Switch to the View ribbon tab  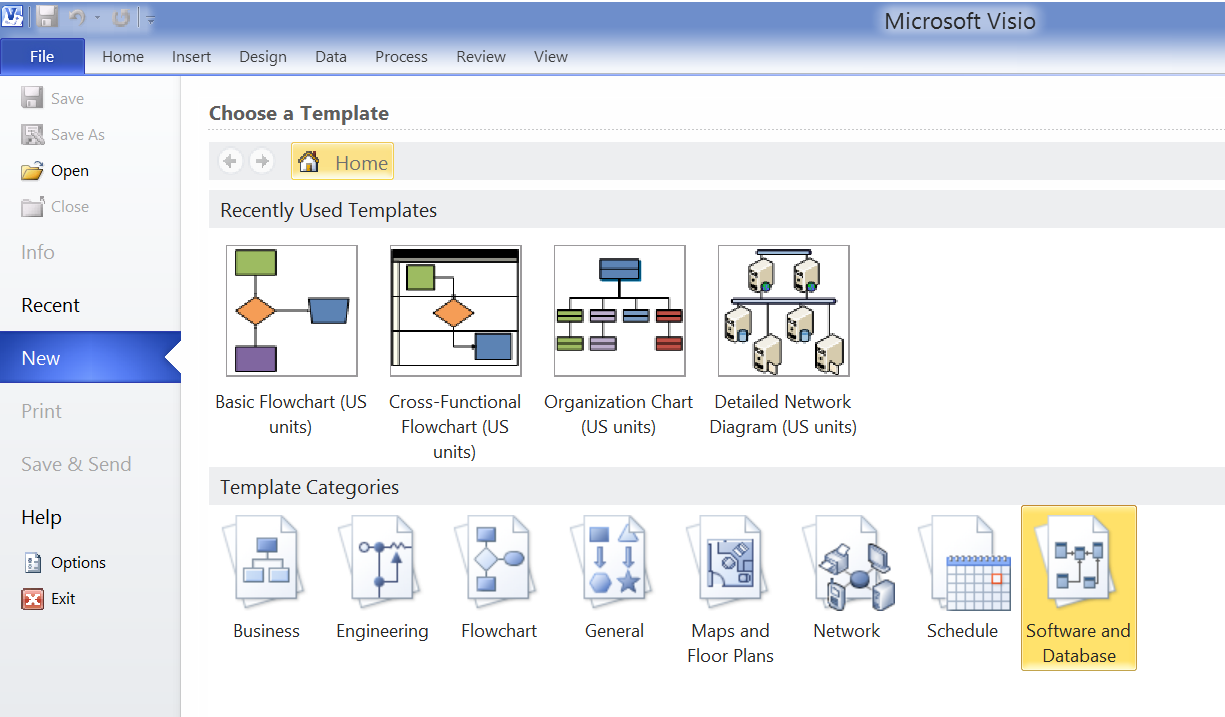(551, 57)
